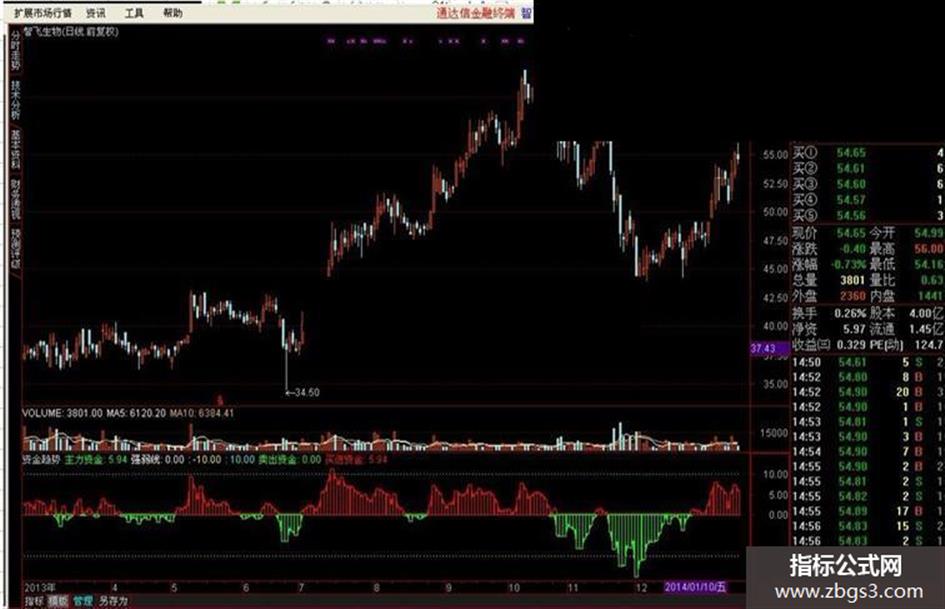The height and width of the screenshot is (609, 945).
Task: Click the 资金趋势 indicator name
Action: pos(41,460)
